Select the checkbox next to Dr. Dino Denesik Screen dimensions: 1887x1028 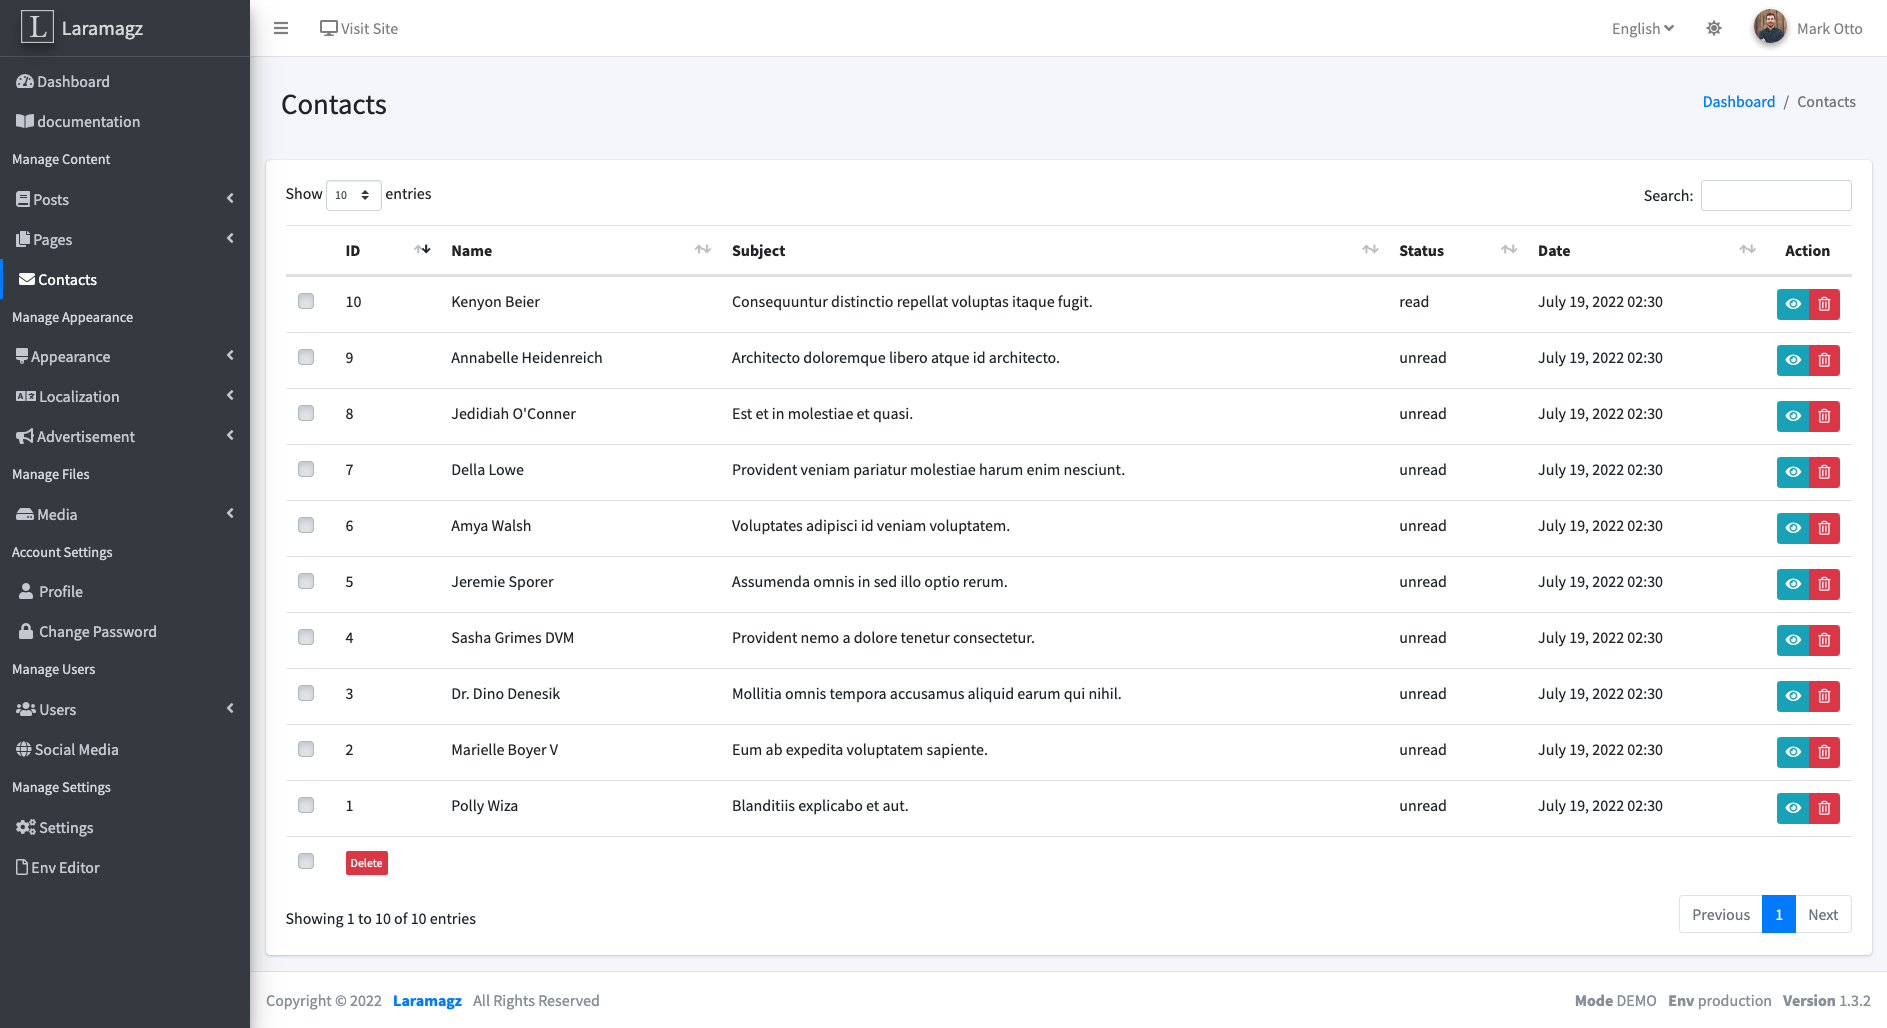point(306,692)
